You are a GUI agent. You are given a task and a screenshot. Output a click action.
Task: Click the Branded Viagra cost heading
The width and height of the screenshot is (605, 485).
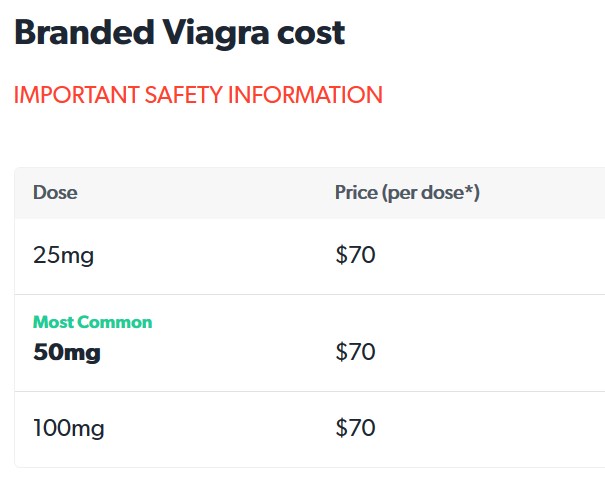tap(179, 34)
